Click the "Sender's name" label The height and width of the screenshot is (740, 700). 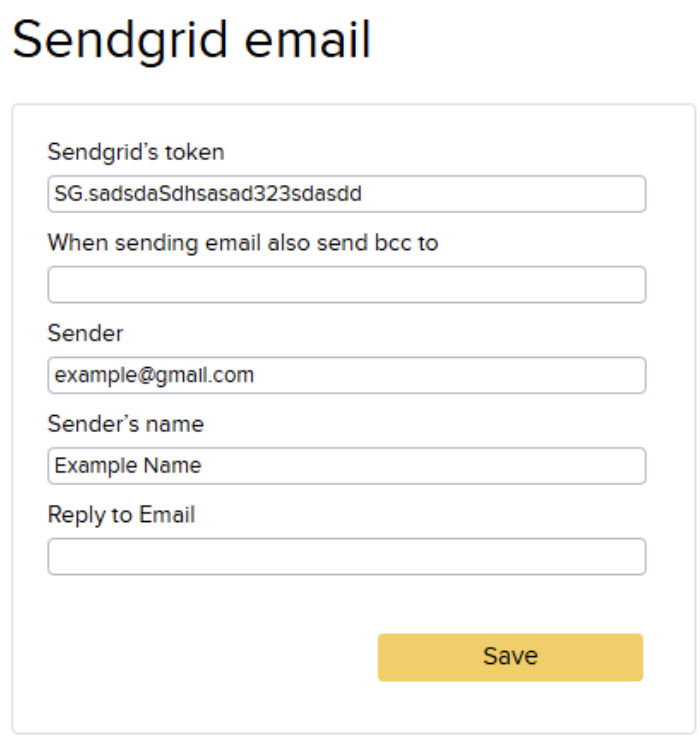pyautogui.click(x=125, y=424)
